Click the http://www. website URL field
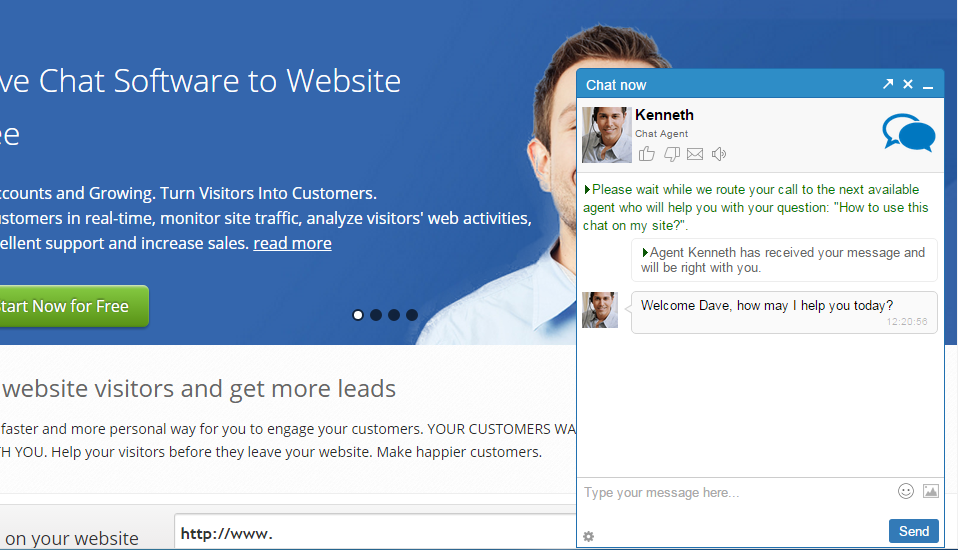Screen dimensions: 958x550 375,533
